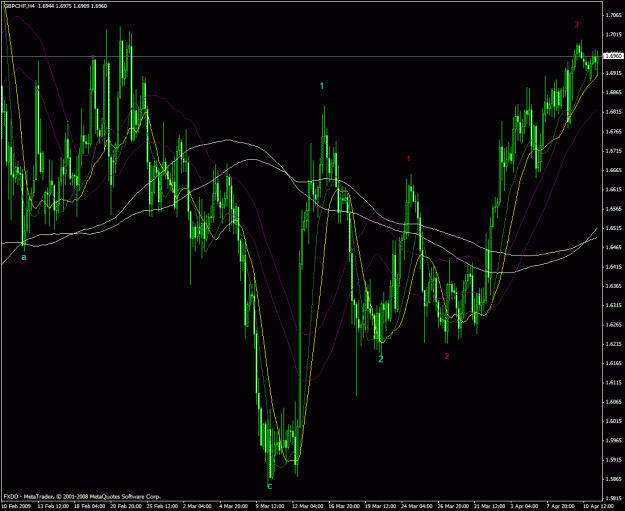Click the '7 Apr 20:00' time axis label
Viewport: 625px width, 511px height.
[x=561, y=506]
